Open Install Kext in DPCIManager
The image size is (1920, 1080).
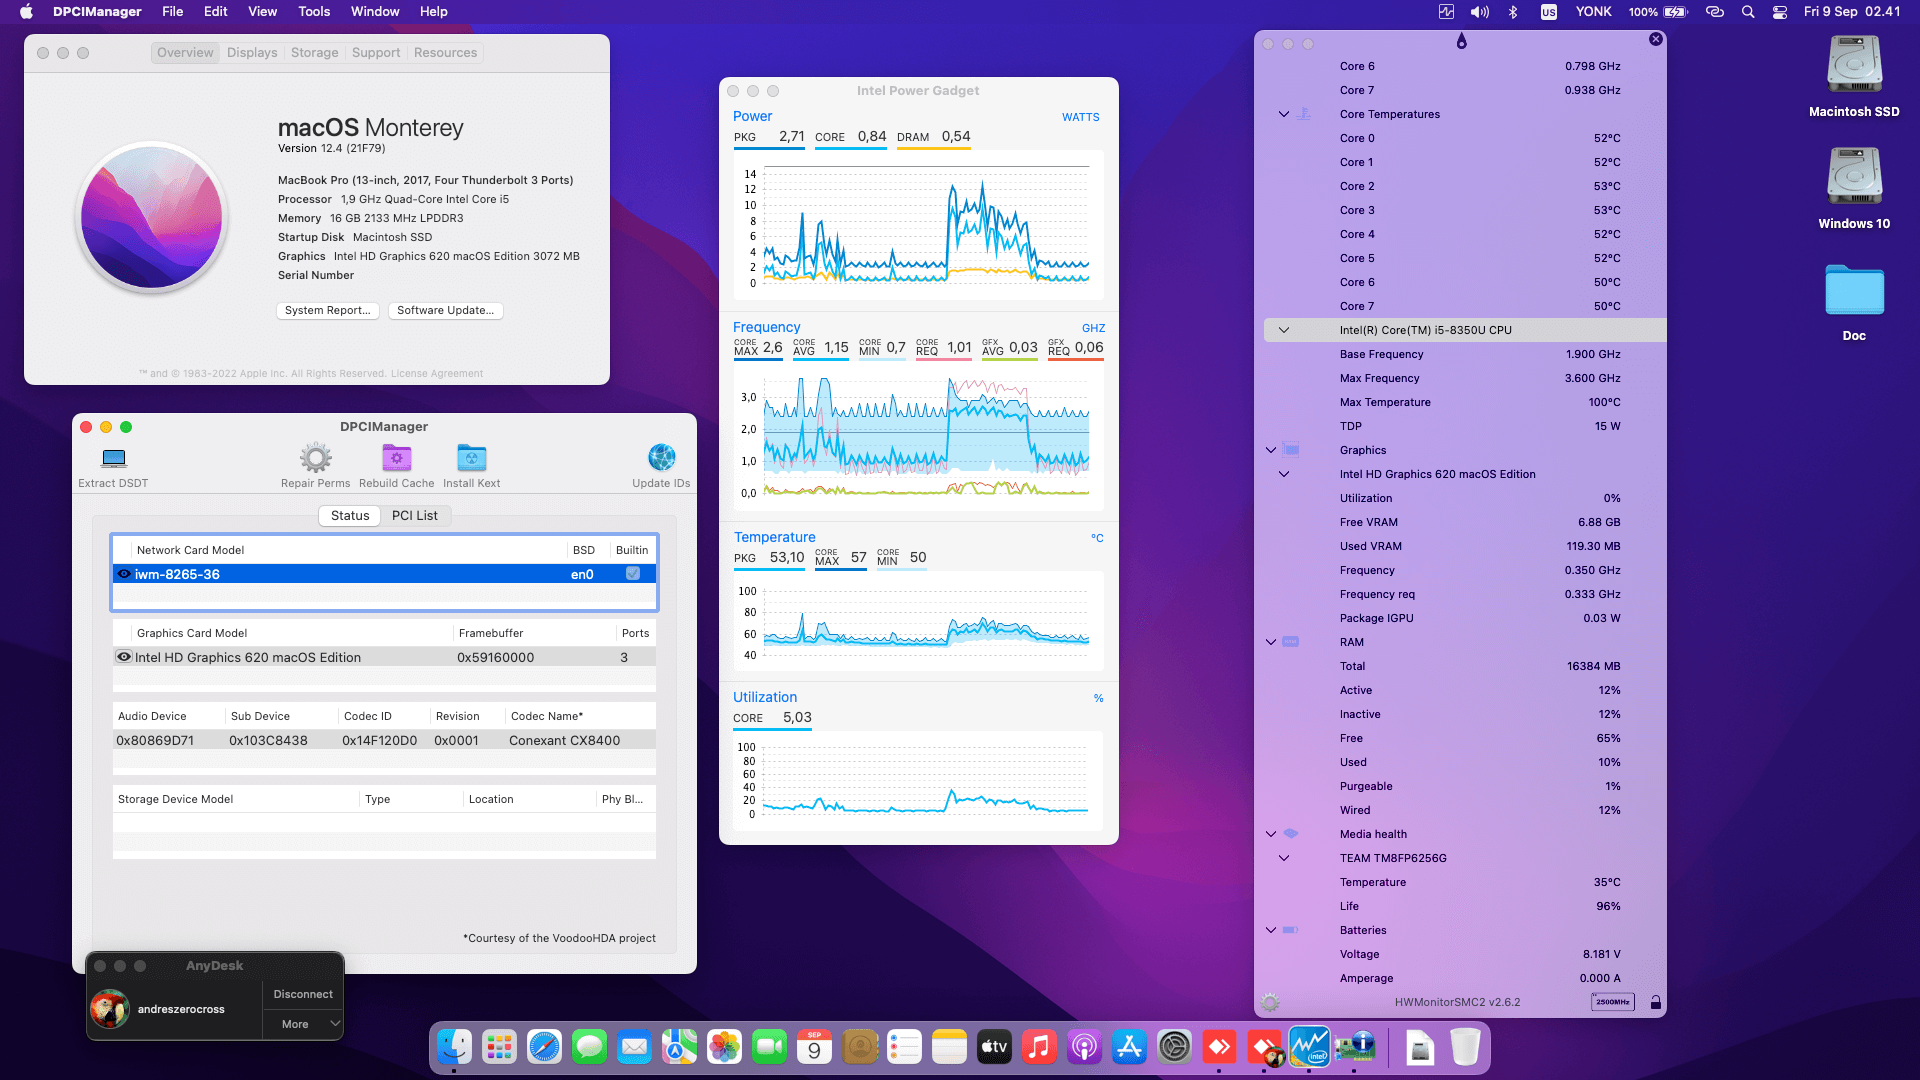pos(472,458)
